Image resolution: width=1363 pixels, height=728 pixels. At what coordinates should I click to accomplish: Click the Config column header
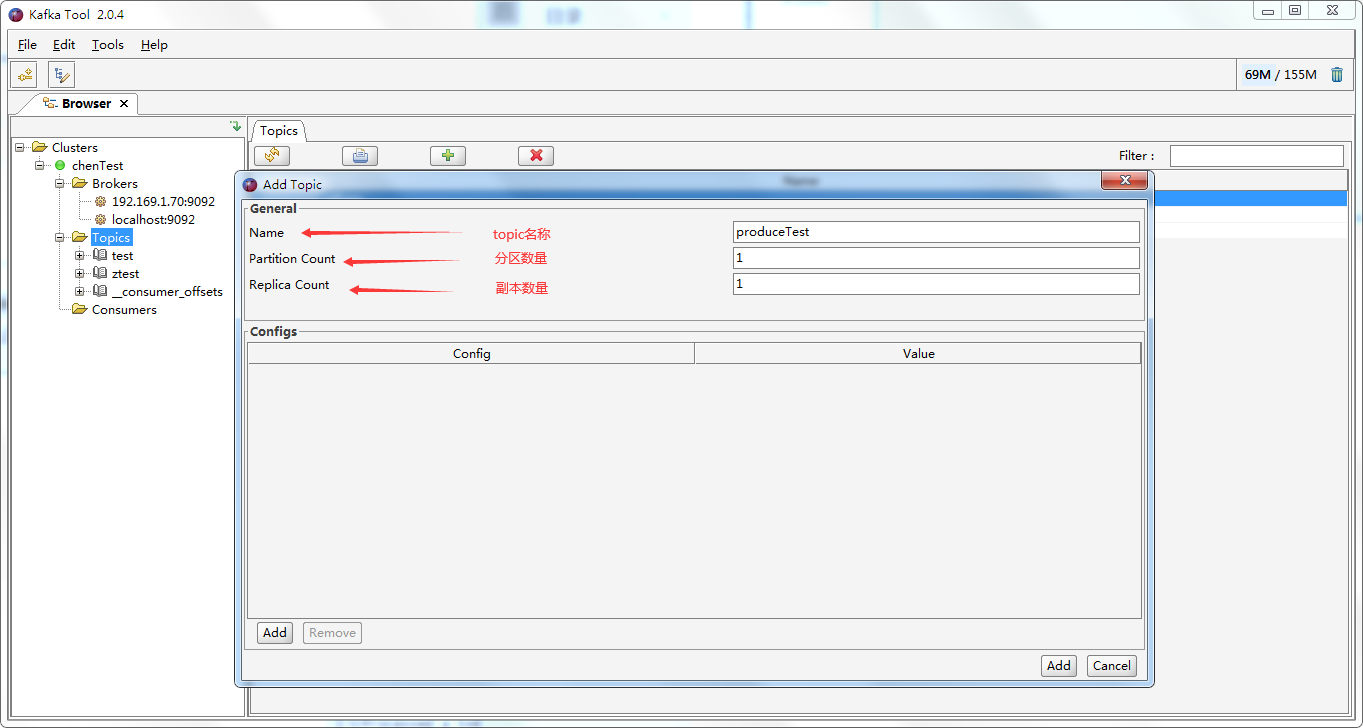[471, 353]
